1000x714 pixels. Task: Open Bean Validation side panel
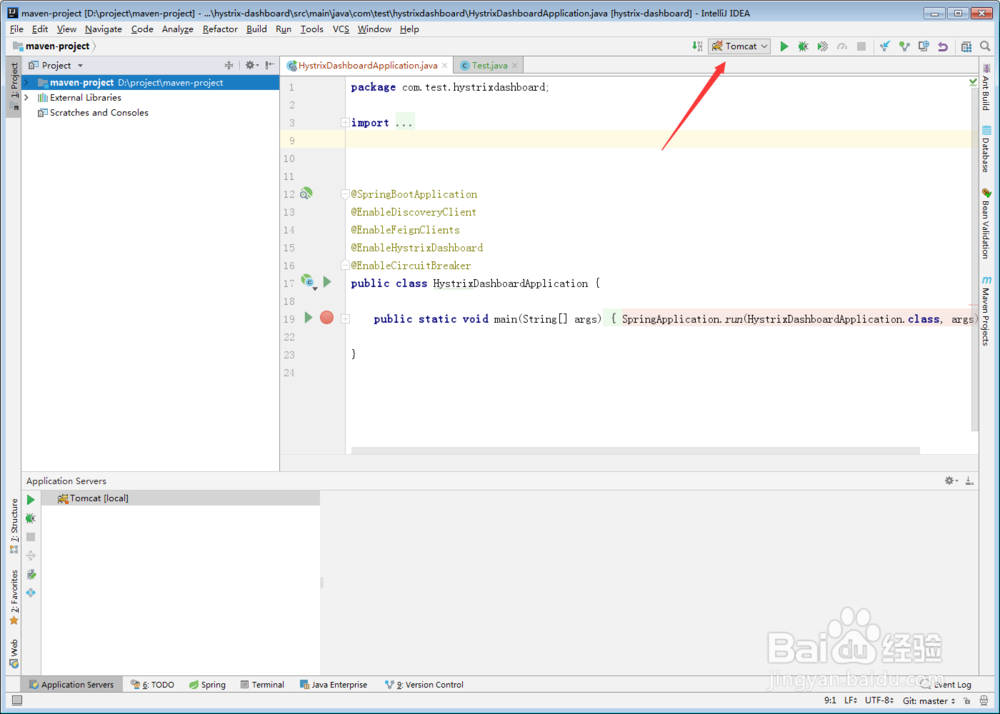coord(986,223)
